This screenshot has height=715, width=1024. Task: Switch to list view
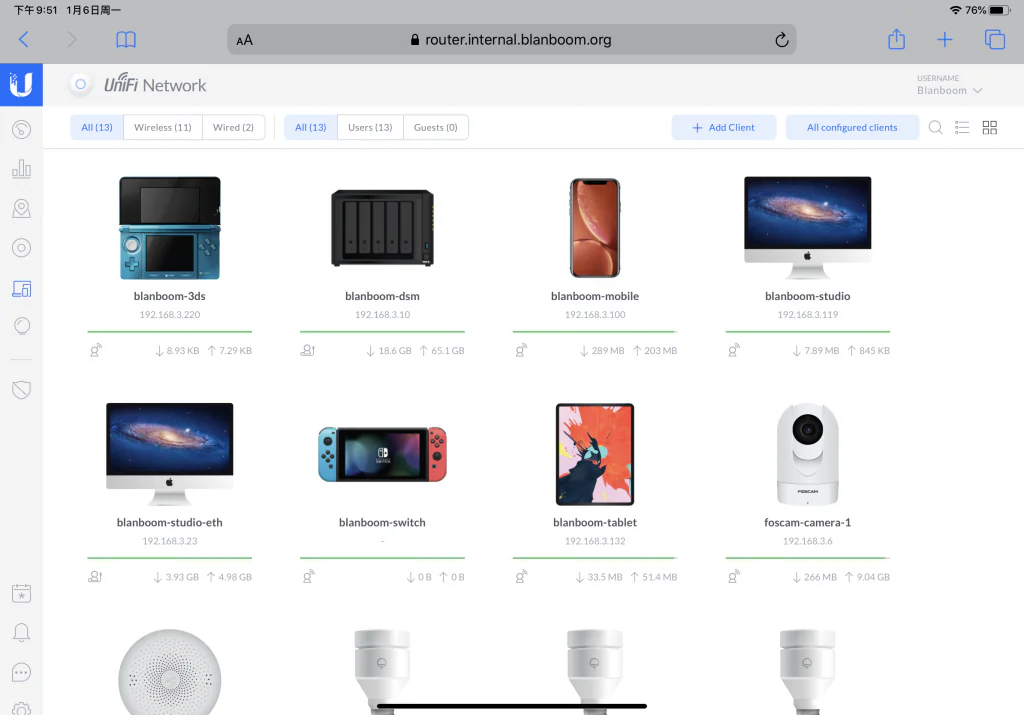pyautogui.click(x=962, y=127)
